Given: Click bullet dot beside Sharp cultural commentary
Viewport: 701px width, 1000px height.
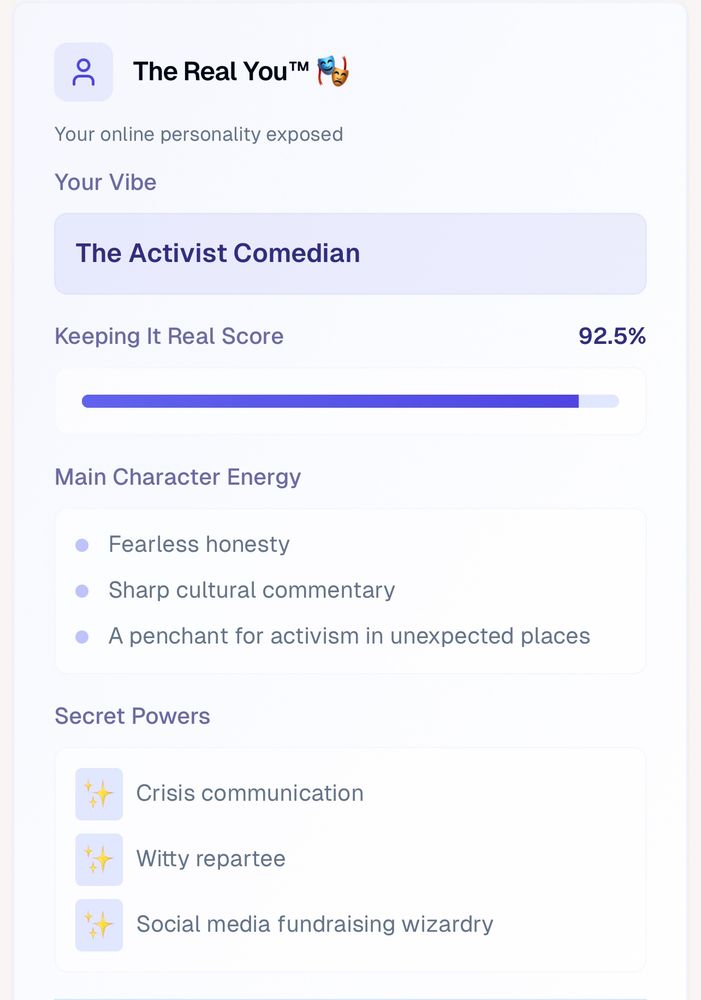Looking at the screenshot, I should [x=82, y=591].
